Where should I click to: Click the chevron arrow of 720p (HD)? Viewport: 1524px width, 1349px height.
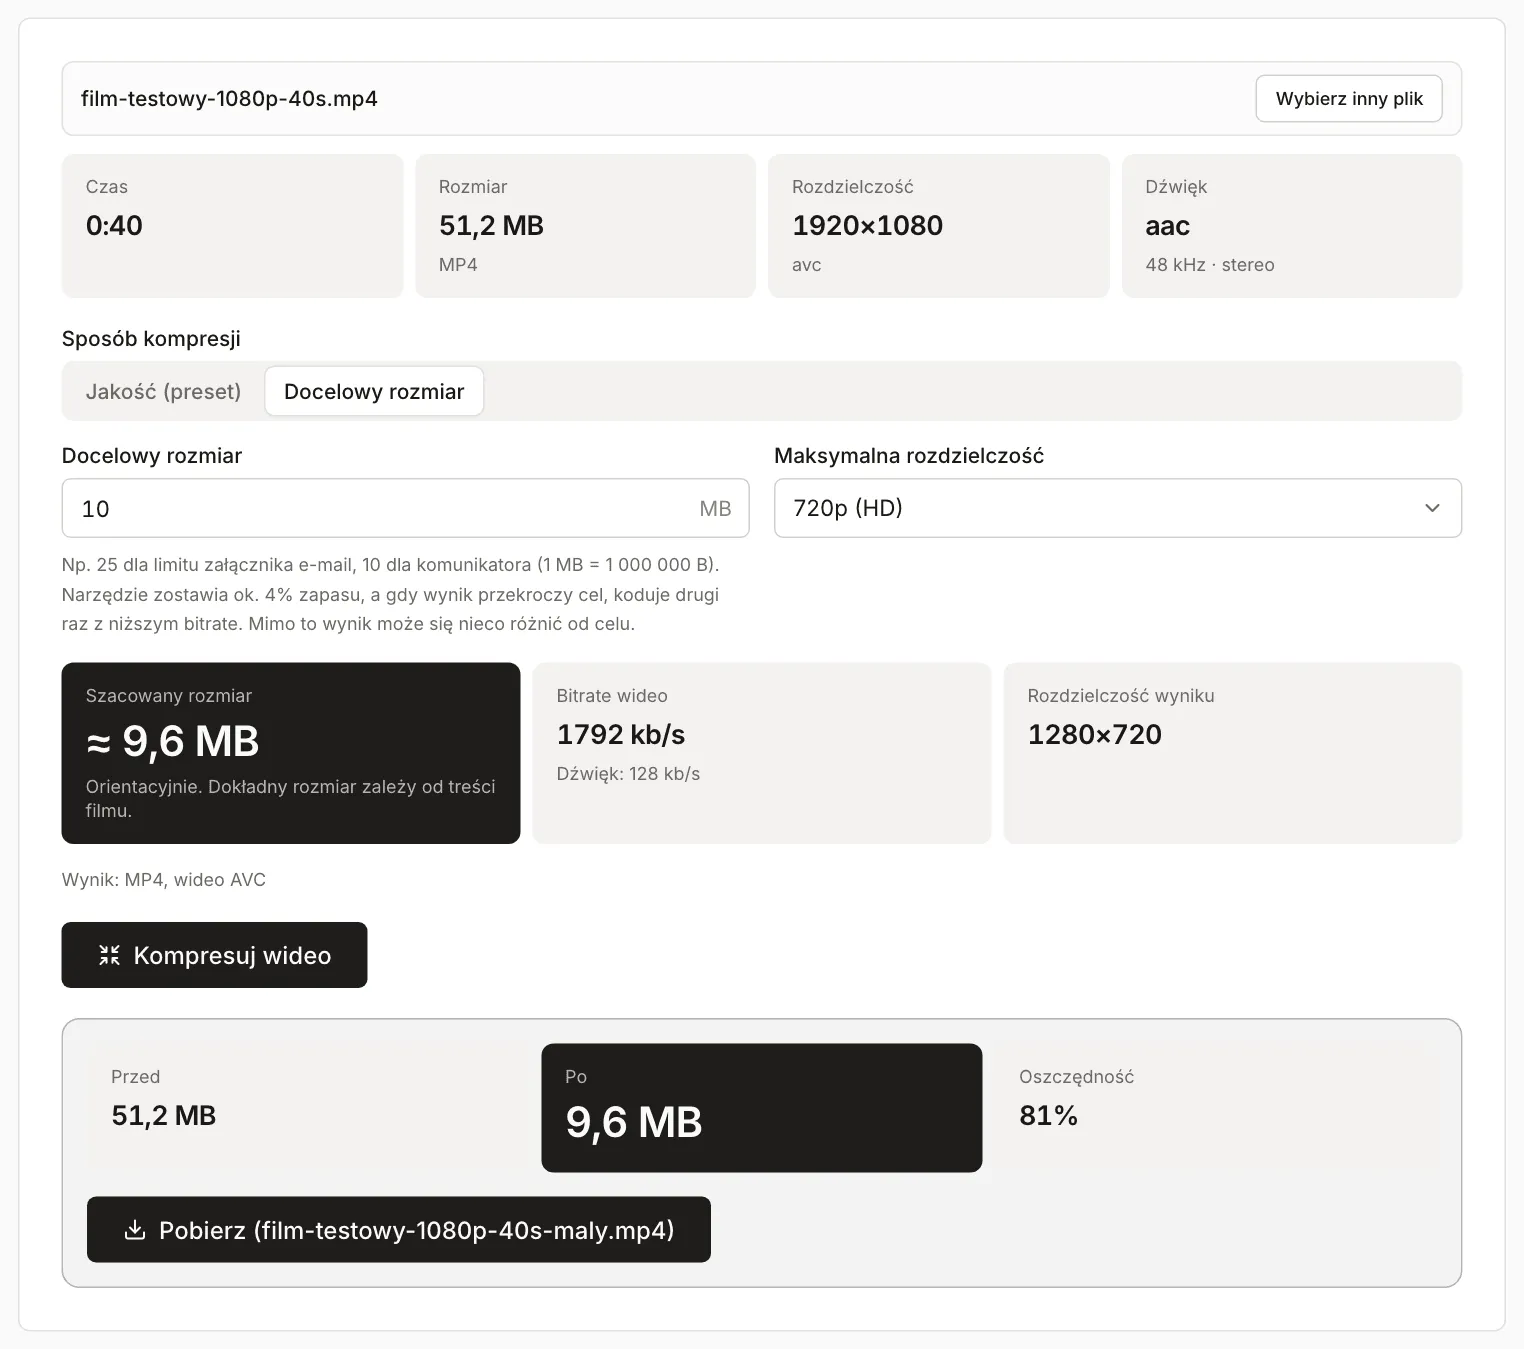pyautogui.click(x=1432, y=508)
